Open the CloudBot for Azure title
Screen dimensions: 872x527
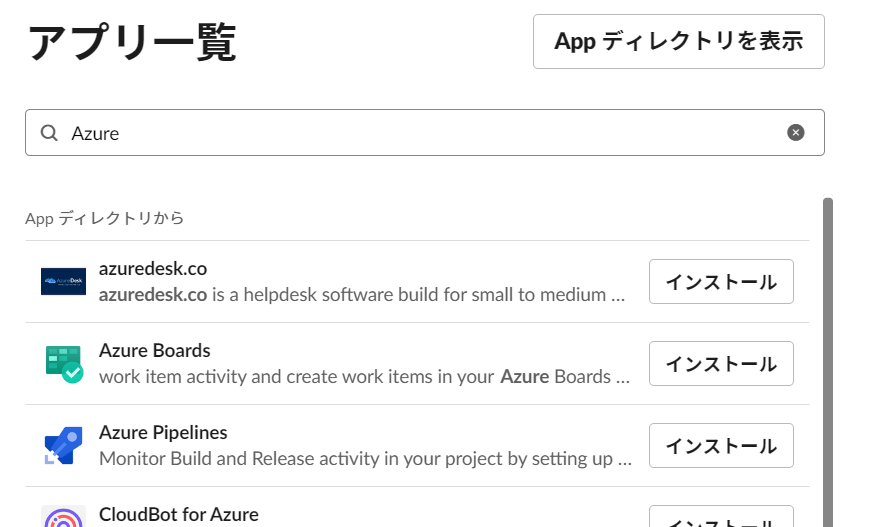tap(179, 514)
